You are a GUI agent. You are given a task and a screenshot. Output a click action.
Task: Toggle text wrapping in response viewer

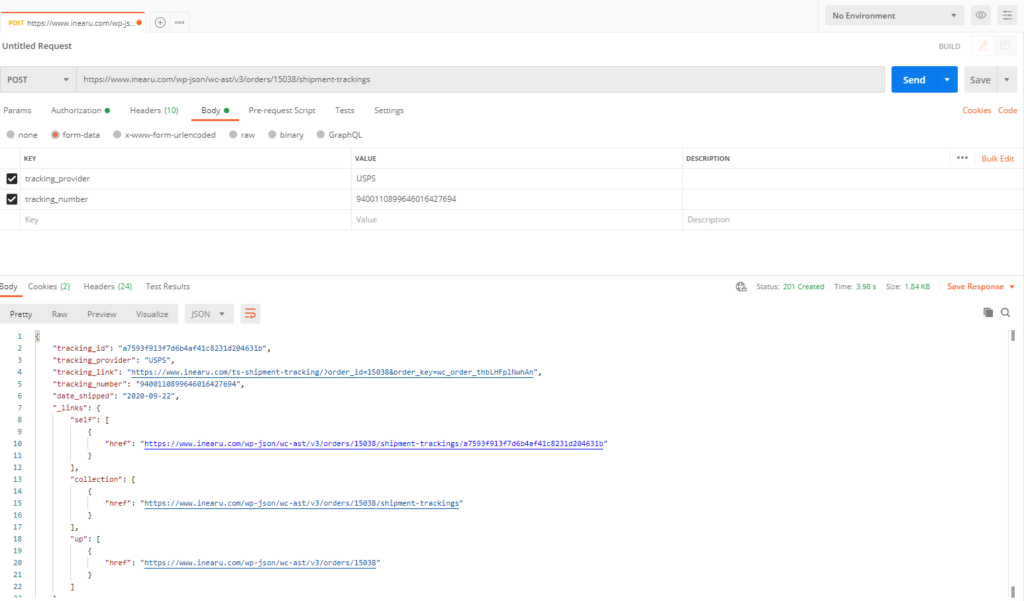[x=249, y=313]
